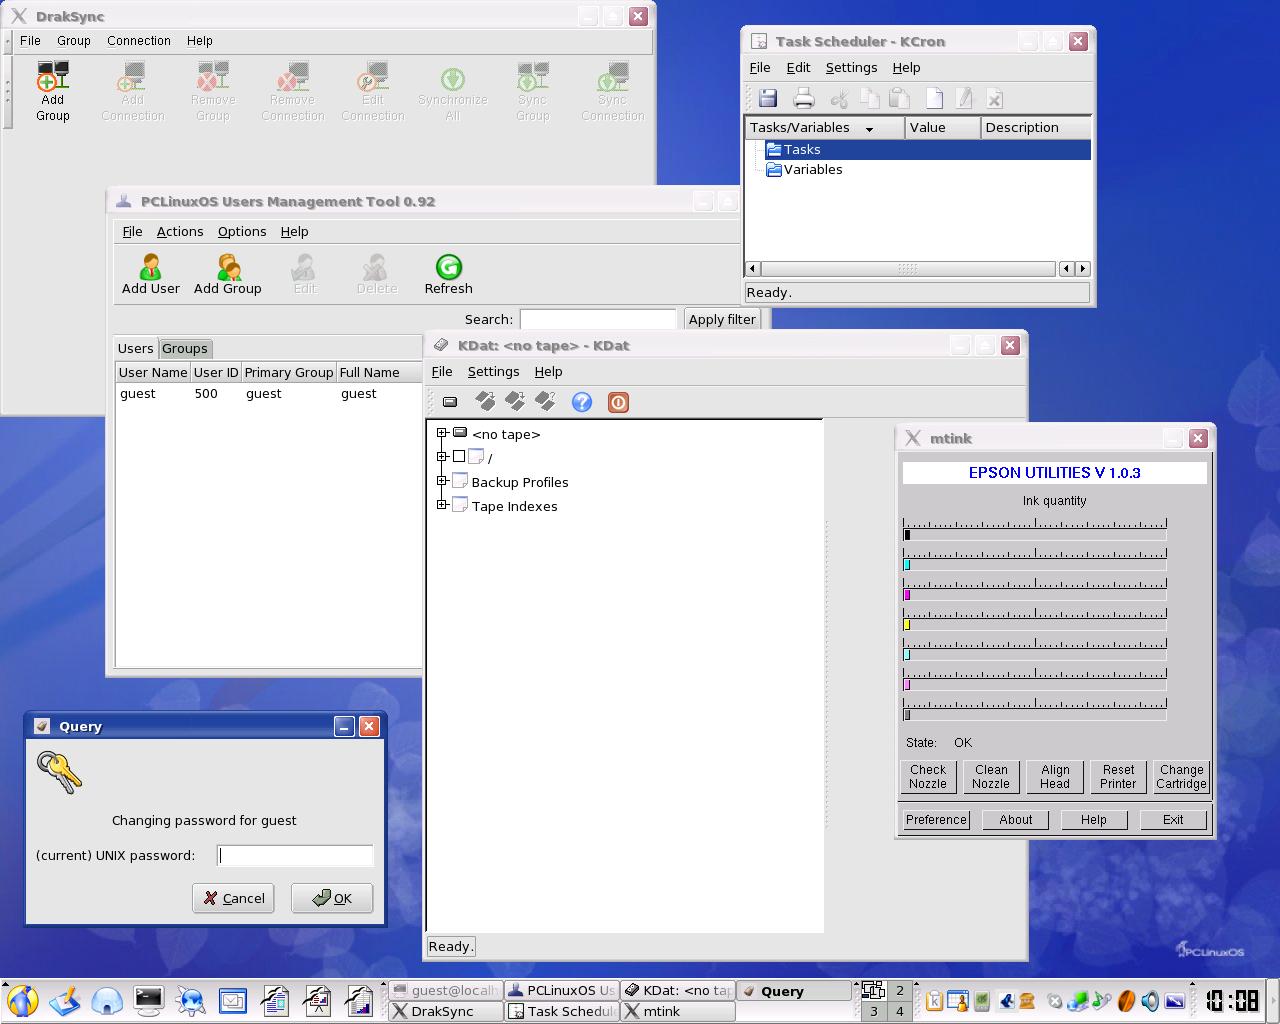Image resolution: width=1280 pixels, height=1024 pixels.
Task: Select guest user row in Users list
Action: (268, 394)
